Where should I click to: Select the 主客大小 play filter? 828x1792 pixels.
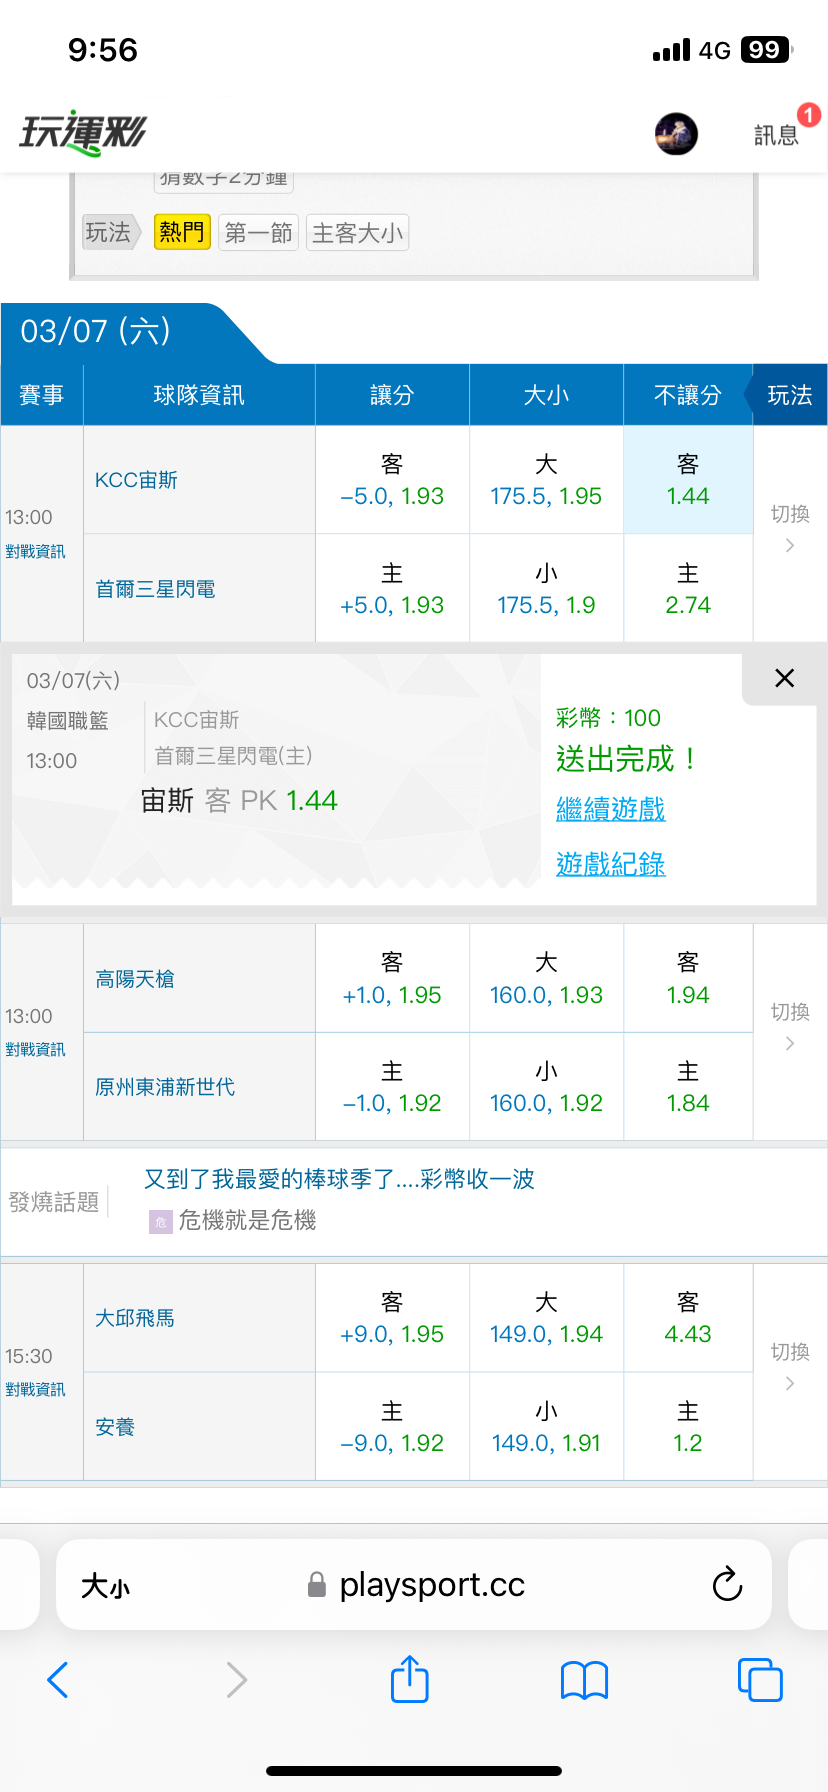click(x=357, y=233)
